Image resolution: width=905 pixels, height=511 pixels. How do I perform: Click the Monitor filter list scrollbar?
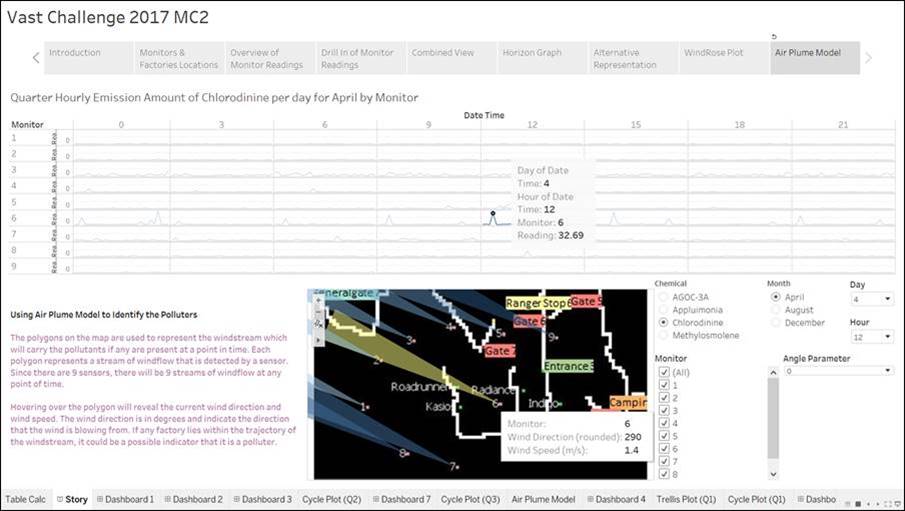click(x=771, y=420)
